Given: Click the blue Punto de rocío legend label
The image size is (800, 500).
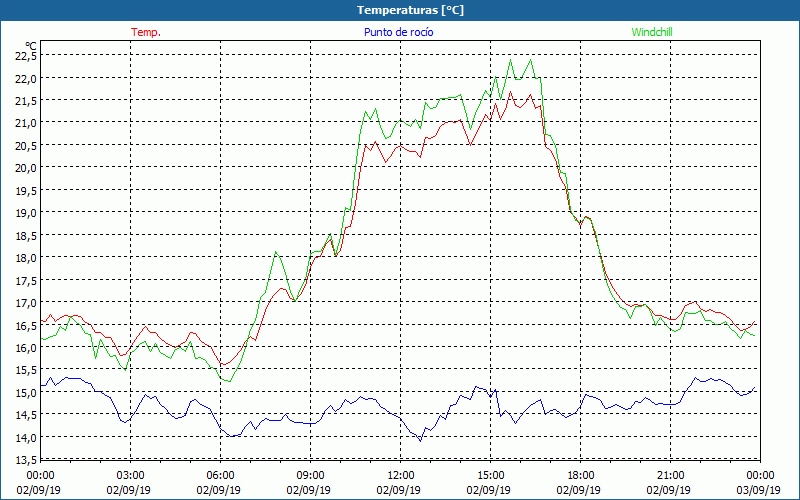Looking at the screenshot, I should pos(398,32).
